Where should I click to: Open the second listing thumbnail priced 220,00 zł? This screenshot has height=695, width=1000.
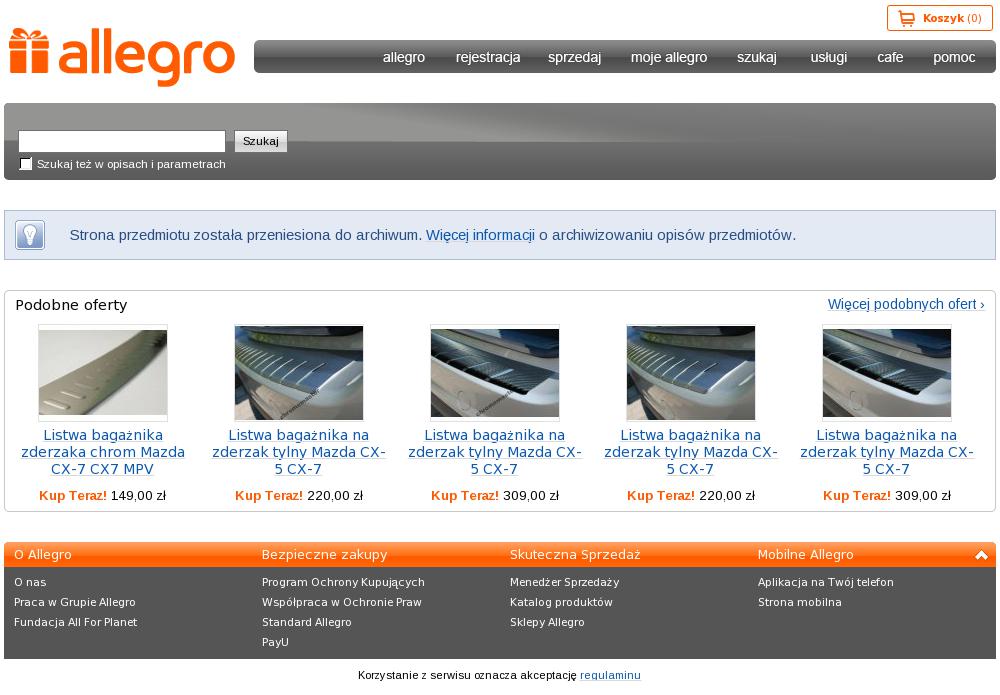(x=298, y=372)
